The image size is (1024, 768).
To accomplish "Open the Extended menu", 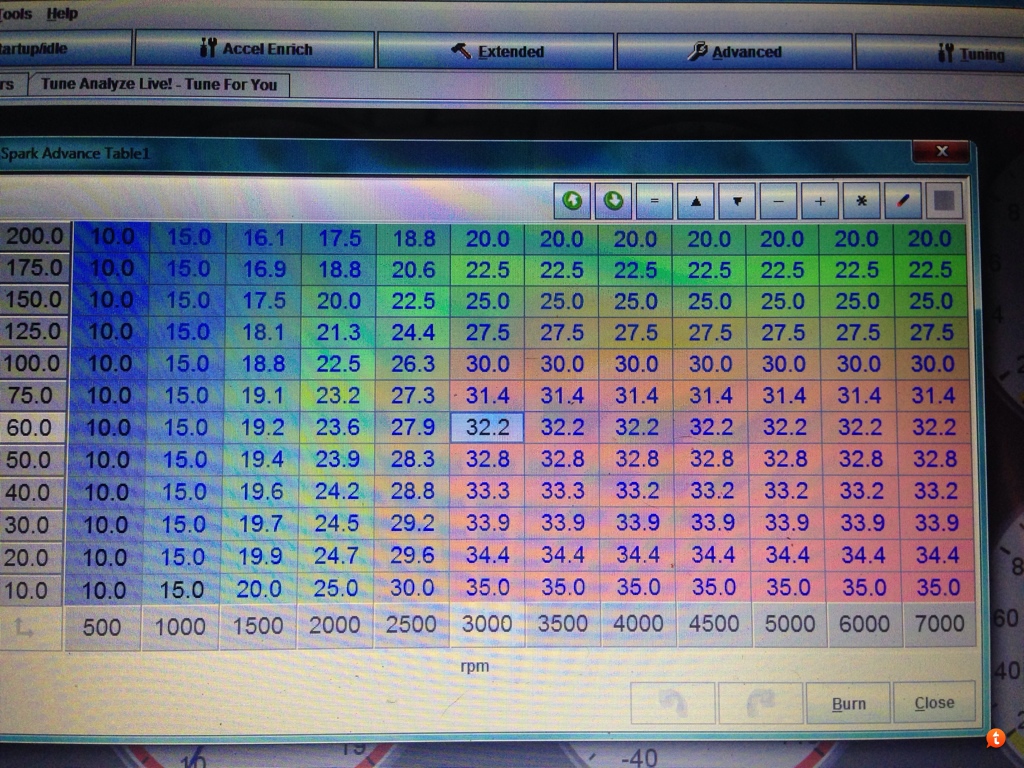I will pyautogui.click(x=496, y=51).
